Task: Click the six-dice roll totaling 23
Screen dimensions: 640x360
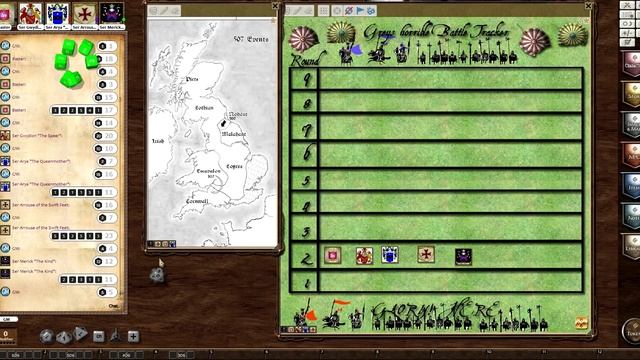Action: click(83, 236)
